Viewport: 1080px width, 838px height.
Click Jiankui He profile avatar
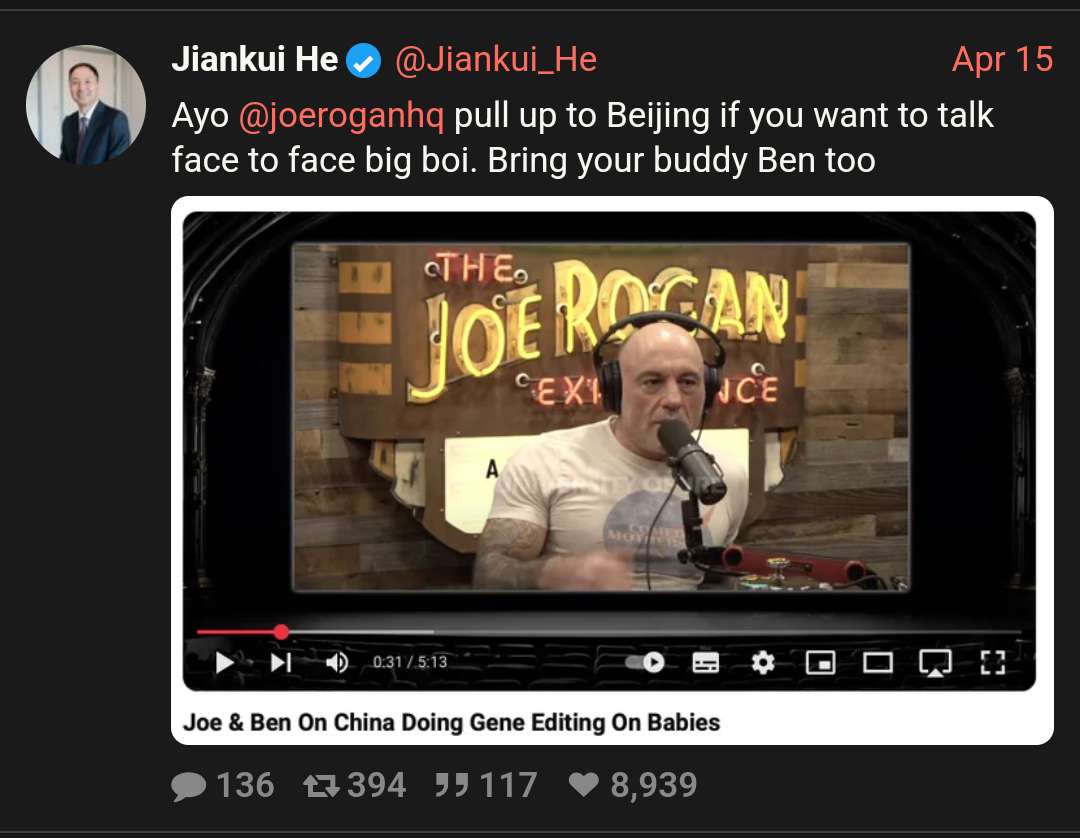pos(86,105)
